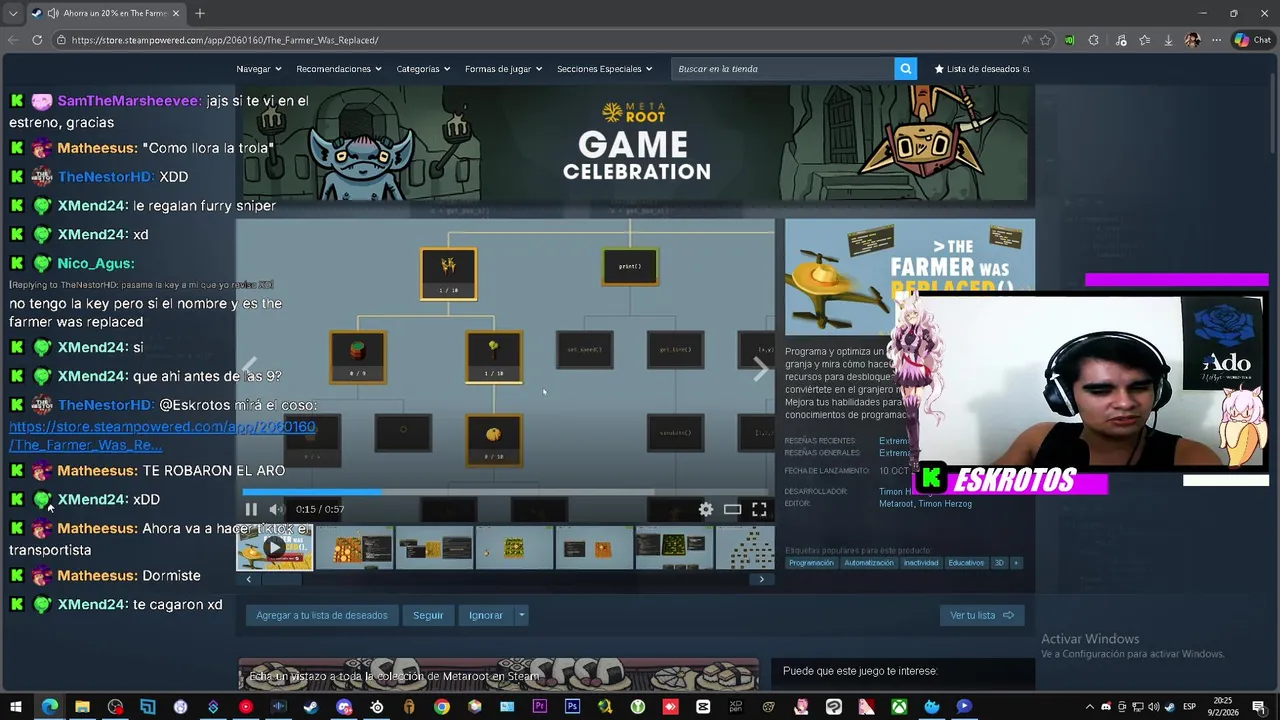Viewport: 1280px width, 720px height.
Task: Close the Steam browser tab
Action: [x=176, y=13]
